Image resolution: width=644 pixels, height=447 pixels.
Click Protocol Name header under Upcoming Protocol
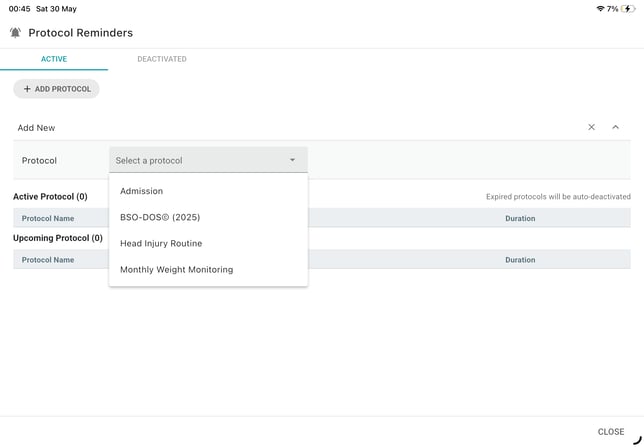coord(48,260)
